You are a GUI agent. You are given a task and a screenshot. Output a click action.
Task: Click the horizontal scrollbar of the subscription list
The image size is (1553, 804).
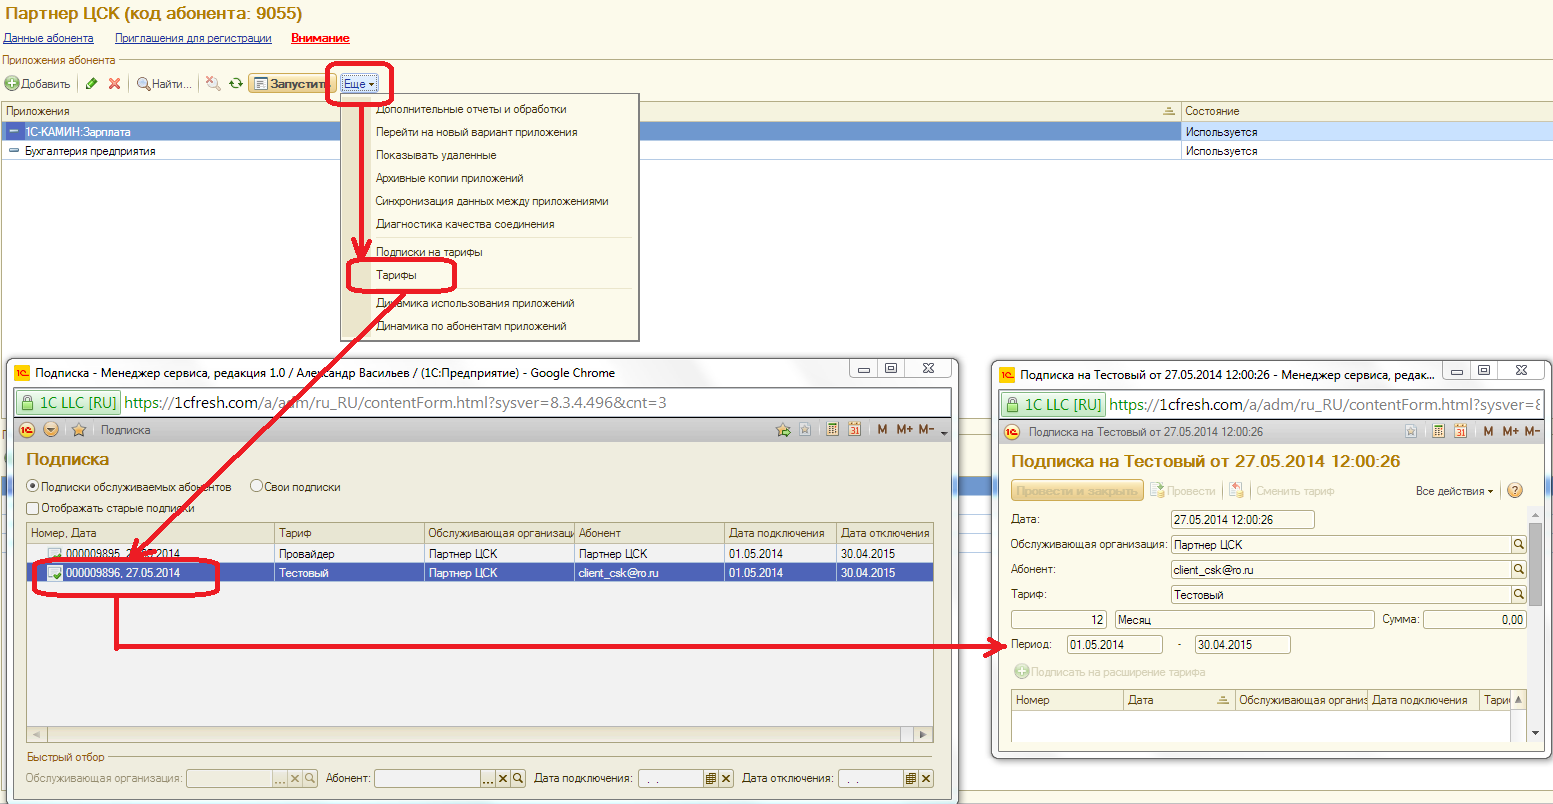(480, 734)
